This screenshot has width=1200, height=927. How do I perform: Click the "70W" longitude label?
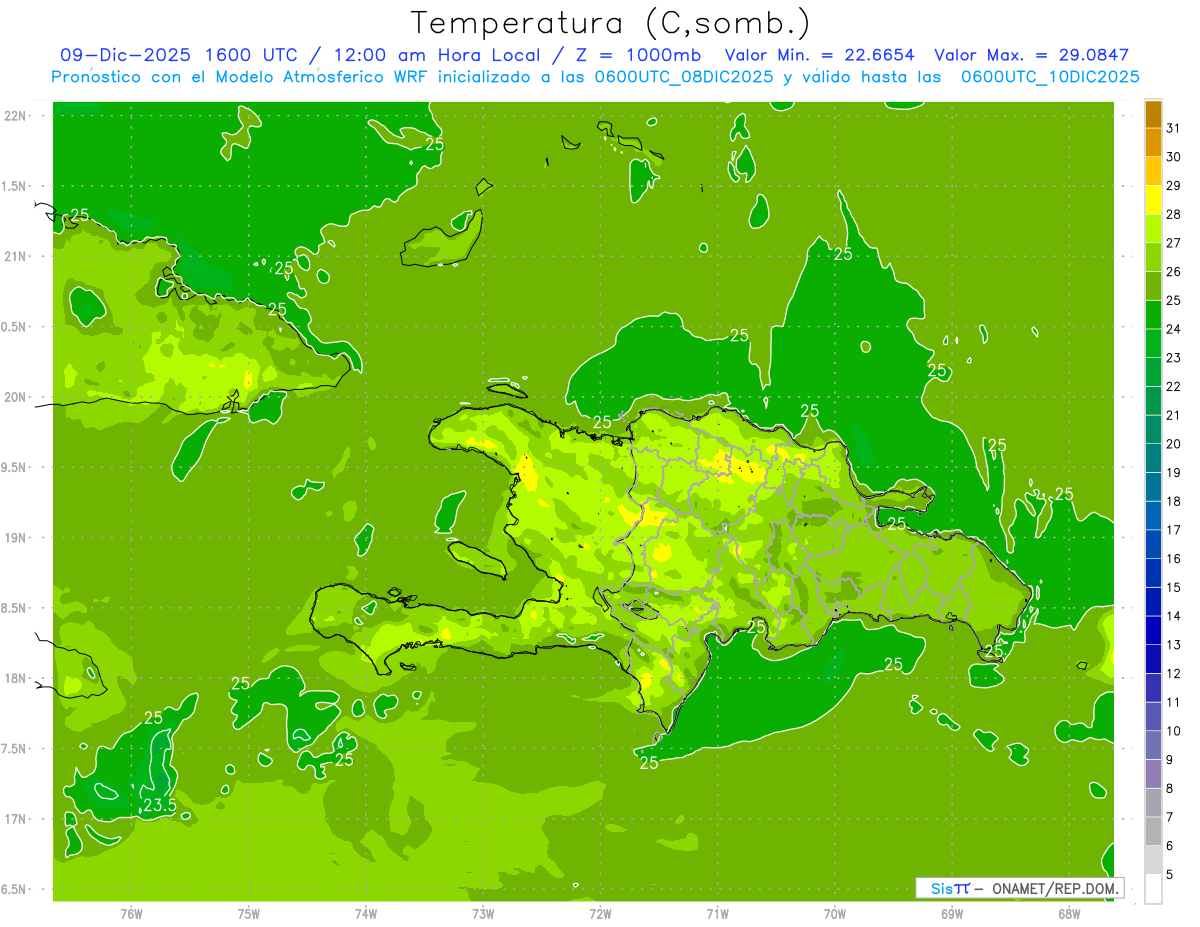point(835,914)
